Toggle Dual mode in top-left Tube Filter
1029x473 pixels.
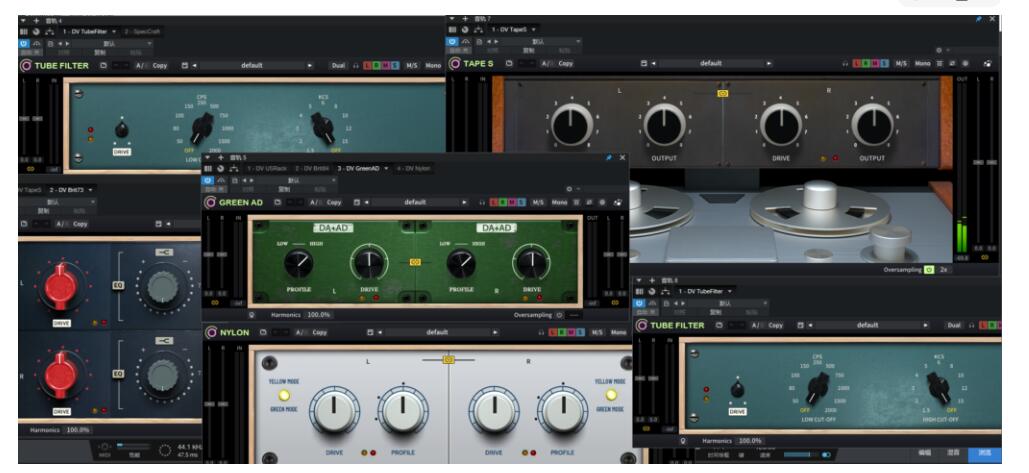pyautogui.click(x=339, y=66)
